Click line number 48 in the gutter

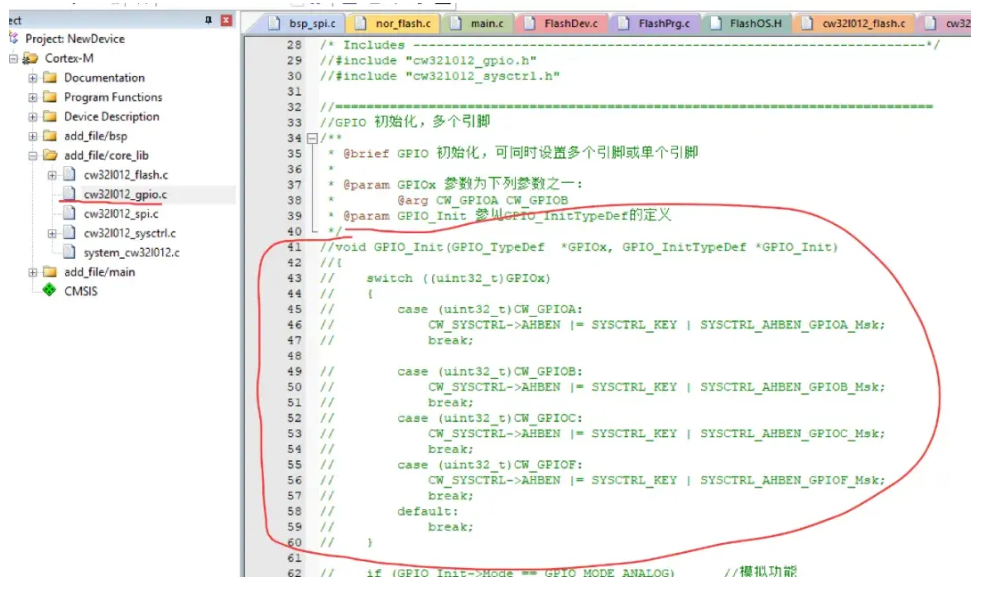coord(294,356)
